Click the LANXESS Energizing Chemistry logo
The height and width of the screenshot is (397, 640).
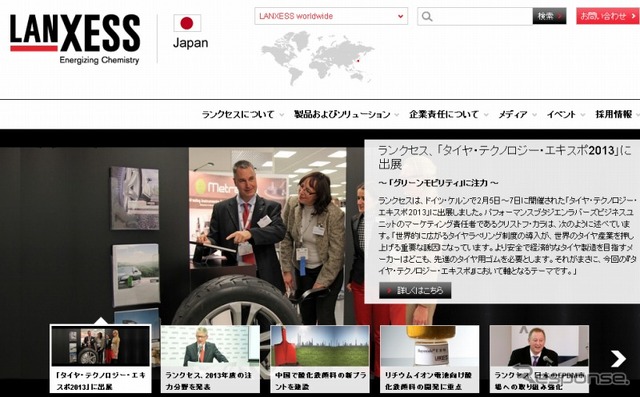click(75, 39)
